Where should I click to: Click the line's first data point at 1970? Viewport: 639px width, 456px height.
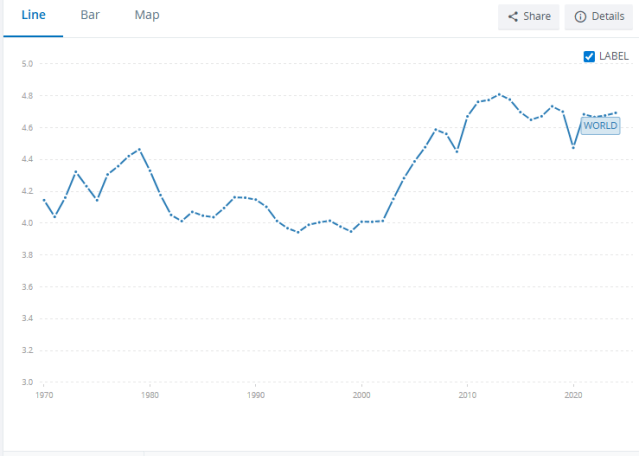[44, 200]
